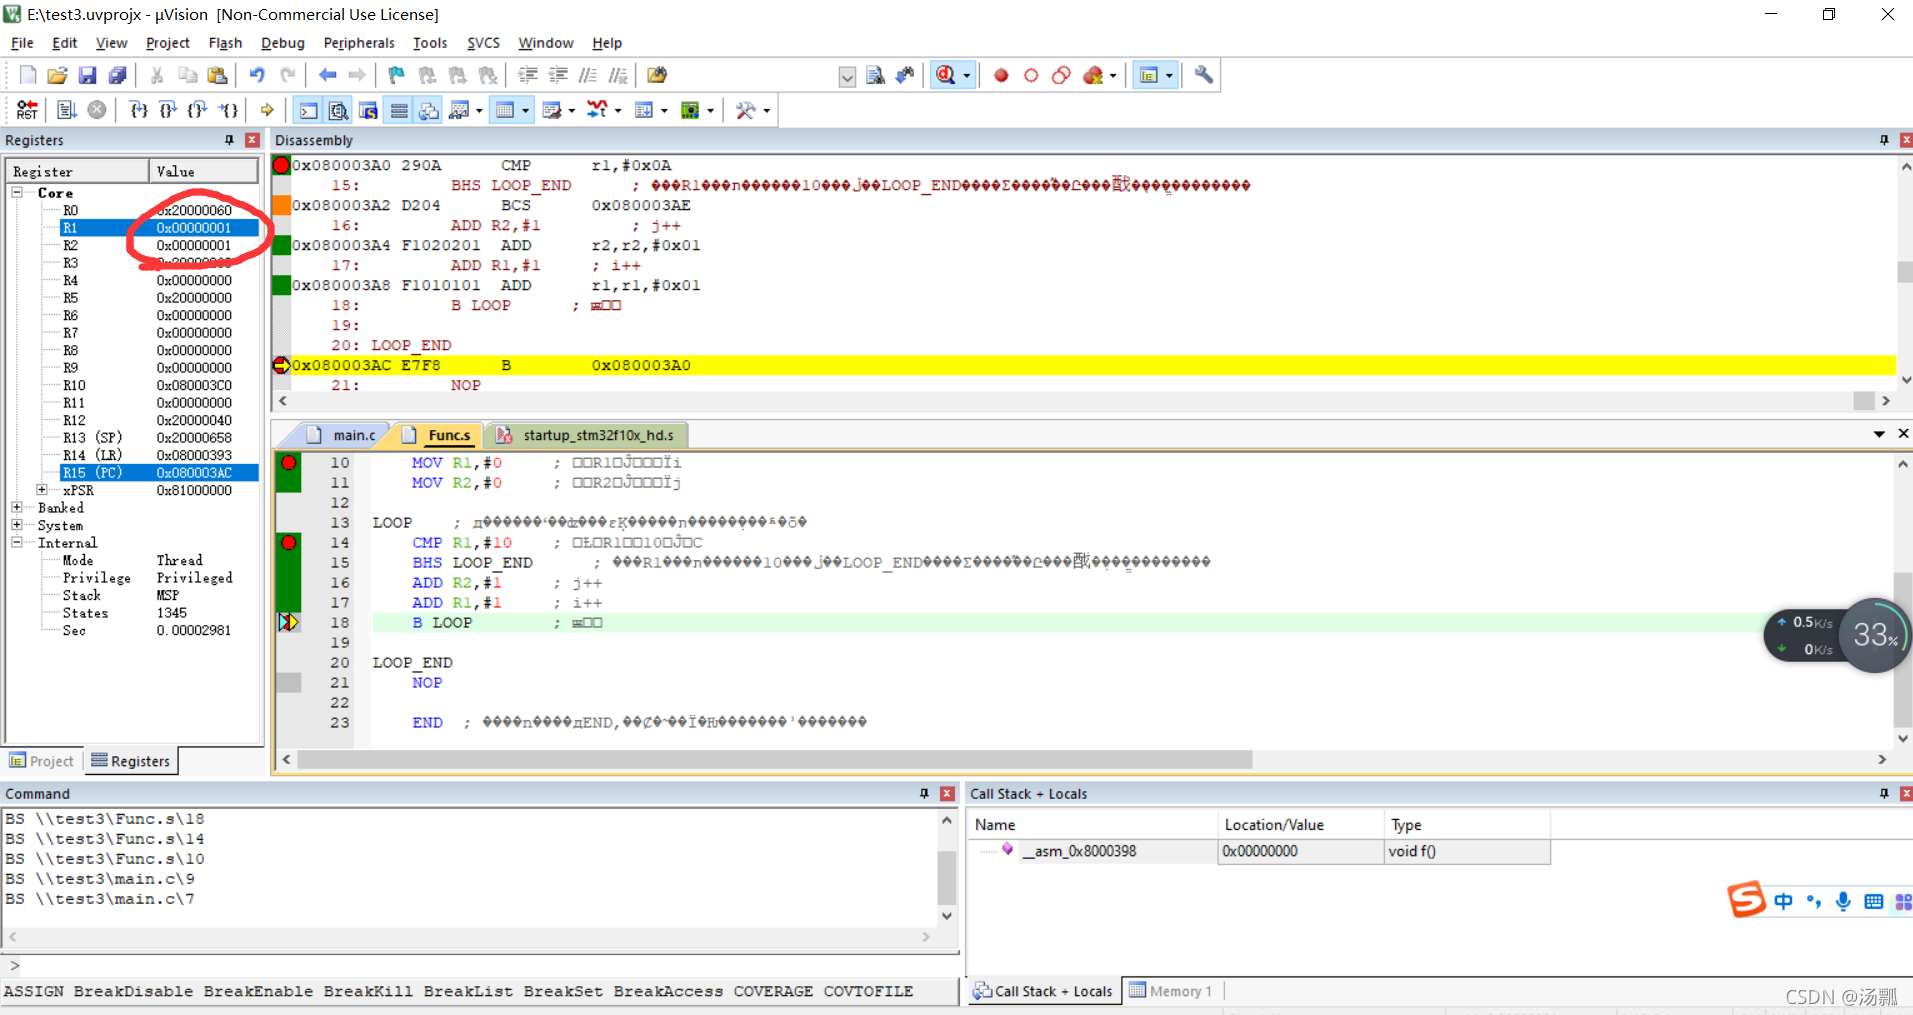The width and height of the screenshot is (1913, 1015).
Task: Click the Enable/Disable Breakpoint hollow circle icon
Action: [1031, 75]
